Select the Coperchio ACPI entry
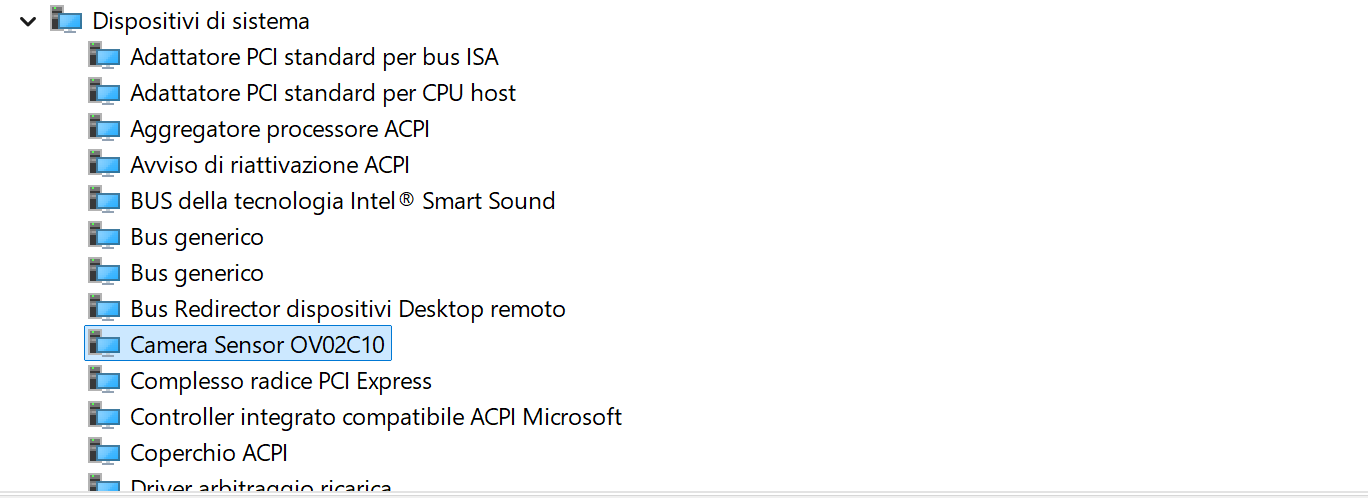 pyautogui.click(x=209, y=453)
